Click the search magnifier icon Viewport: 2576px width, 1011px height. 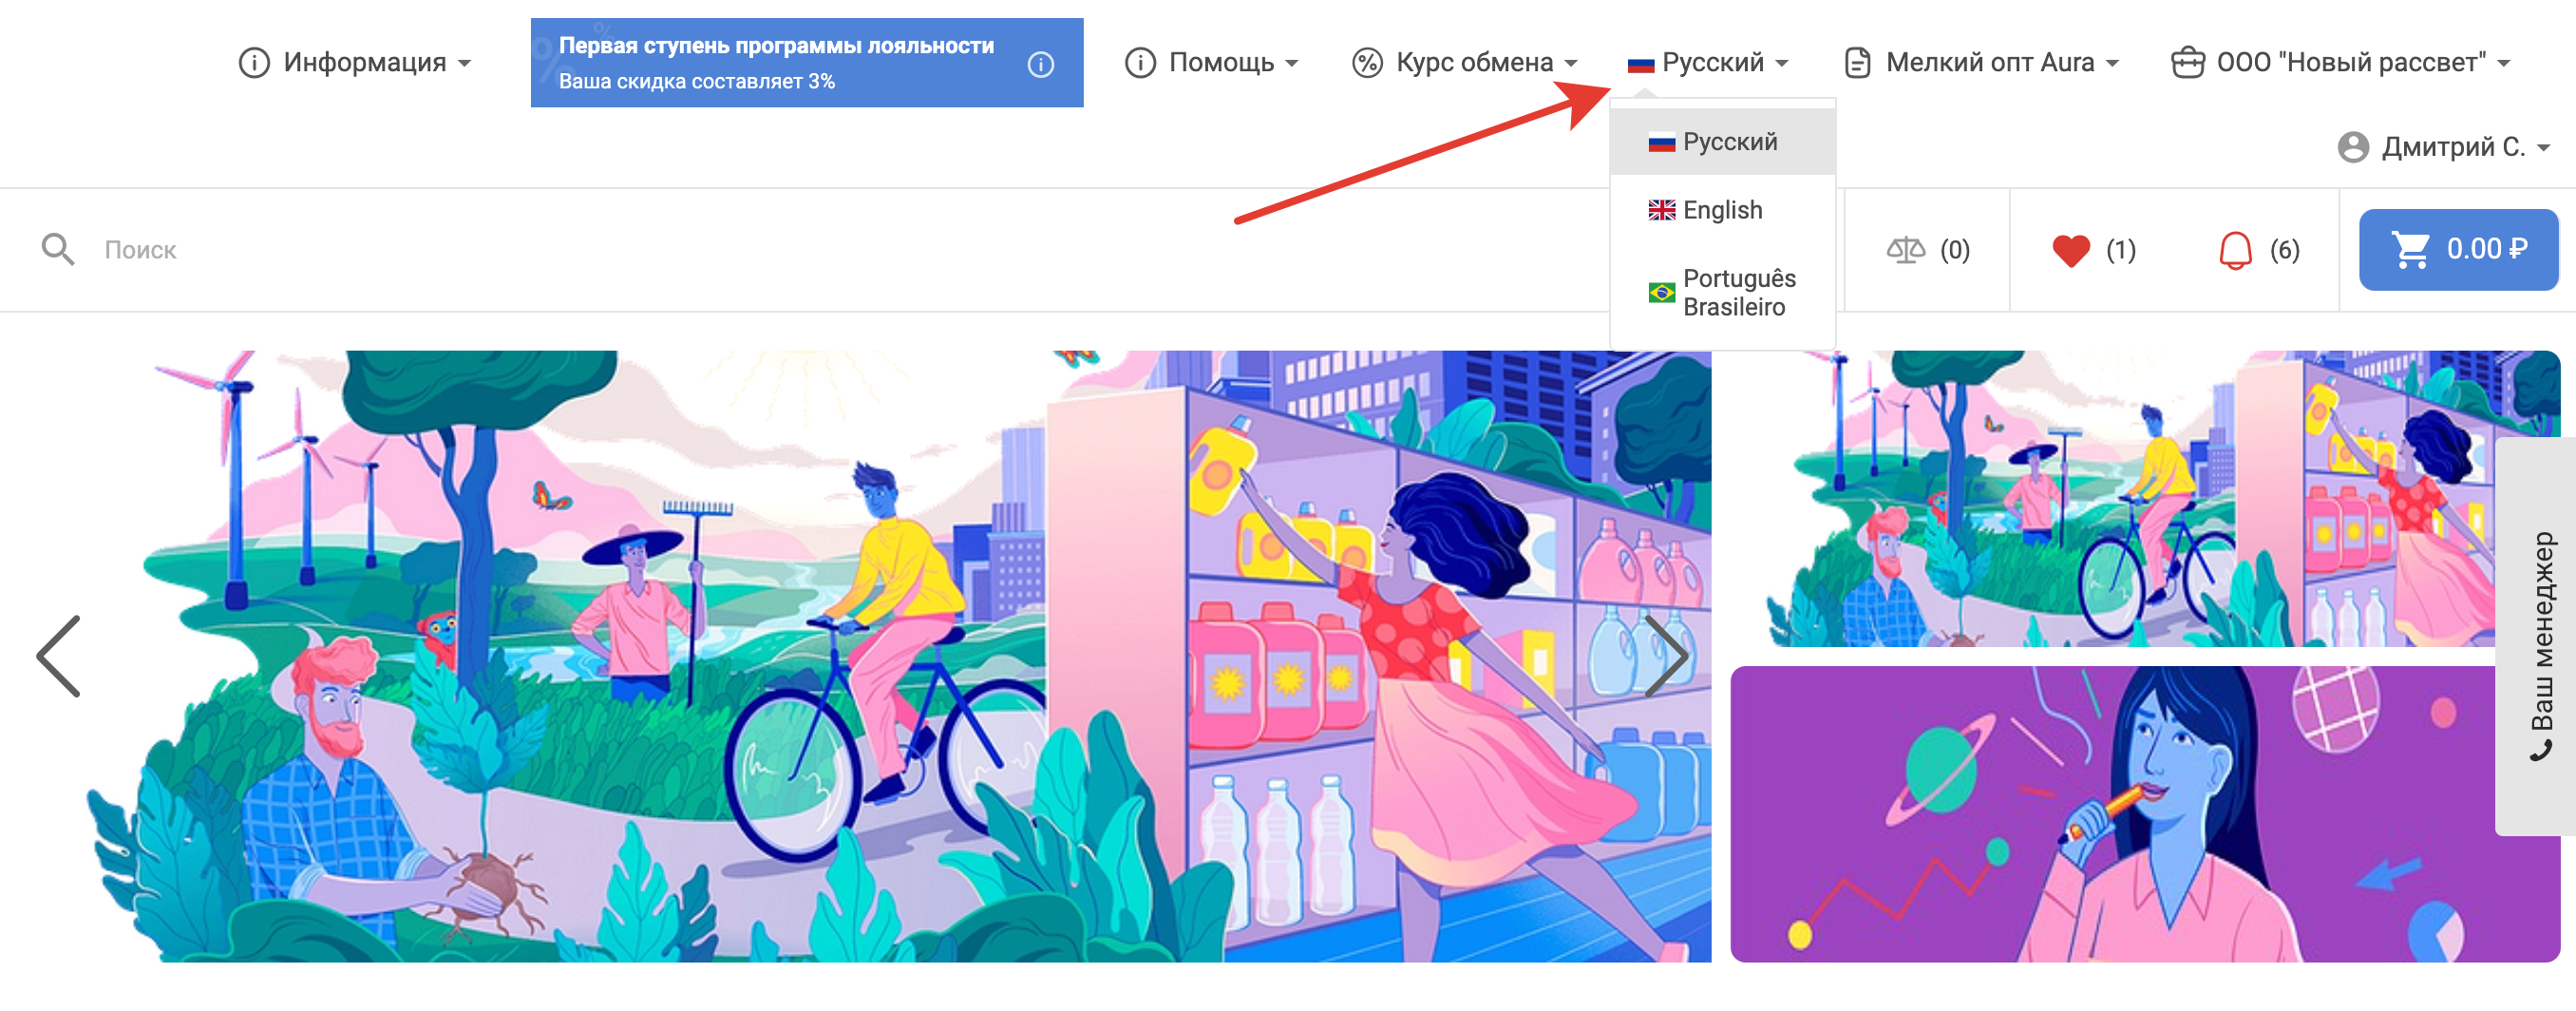[x=58, y=249]
